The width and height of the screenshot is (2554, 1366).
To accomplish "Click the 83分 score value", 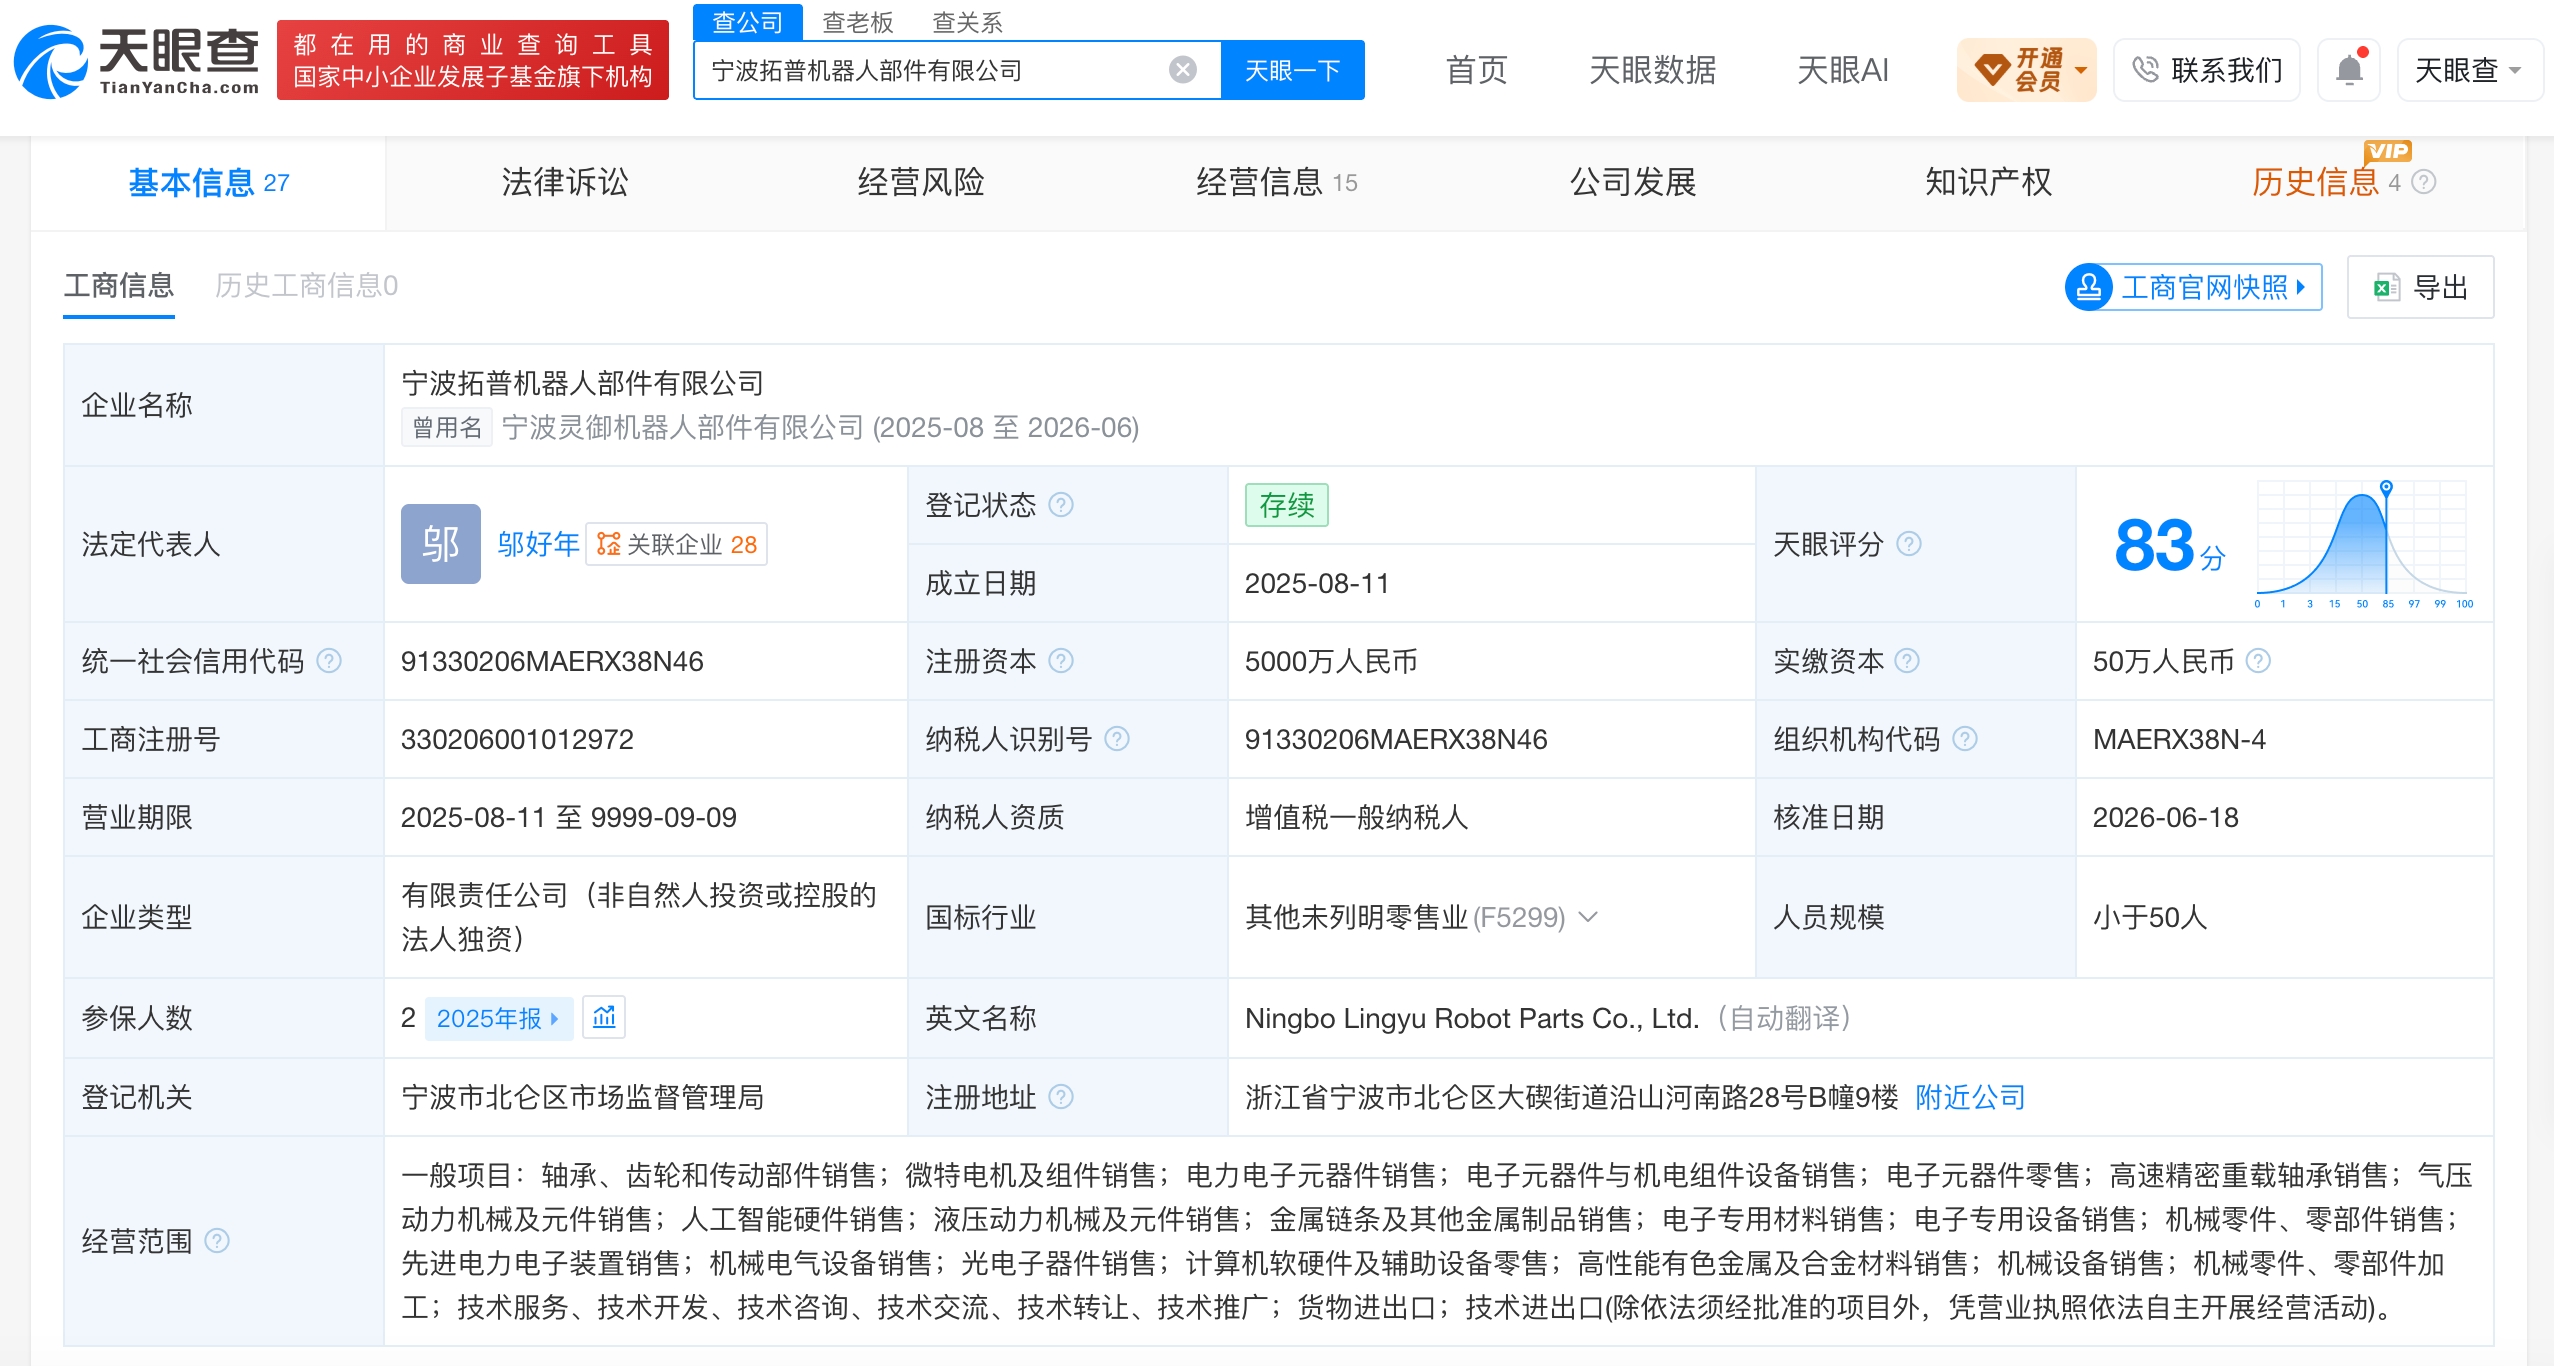I will pyautogui.click(x=2170, y=546).
